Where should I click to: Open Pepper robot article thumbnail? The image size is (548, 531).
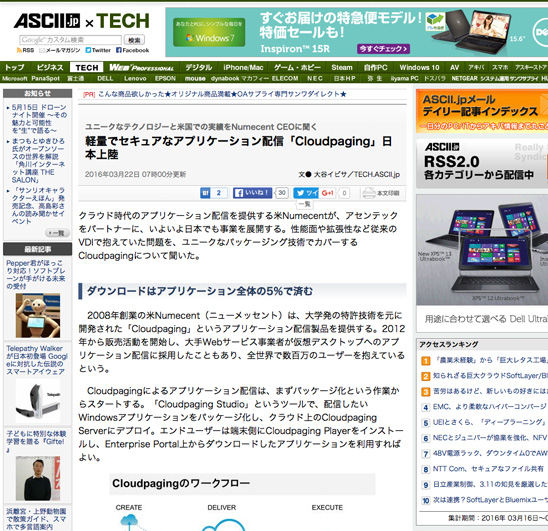[x=38, y=315]
